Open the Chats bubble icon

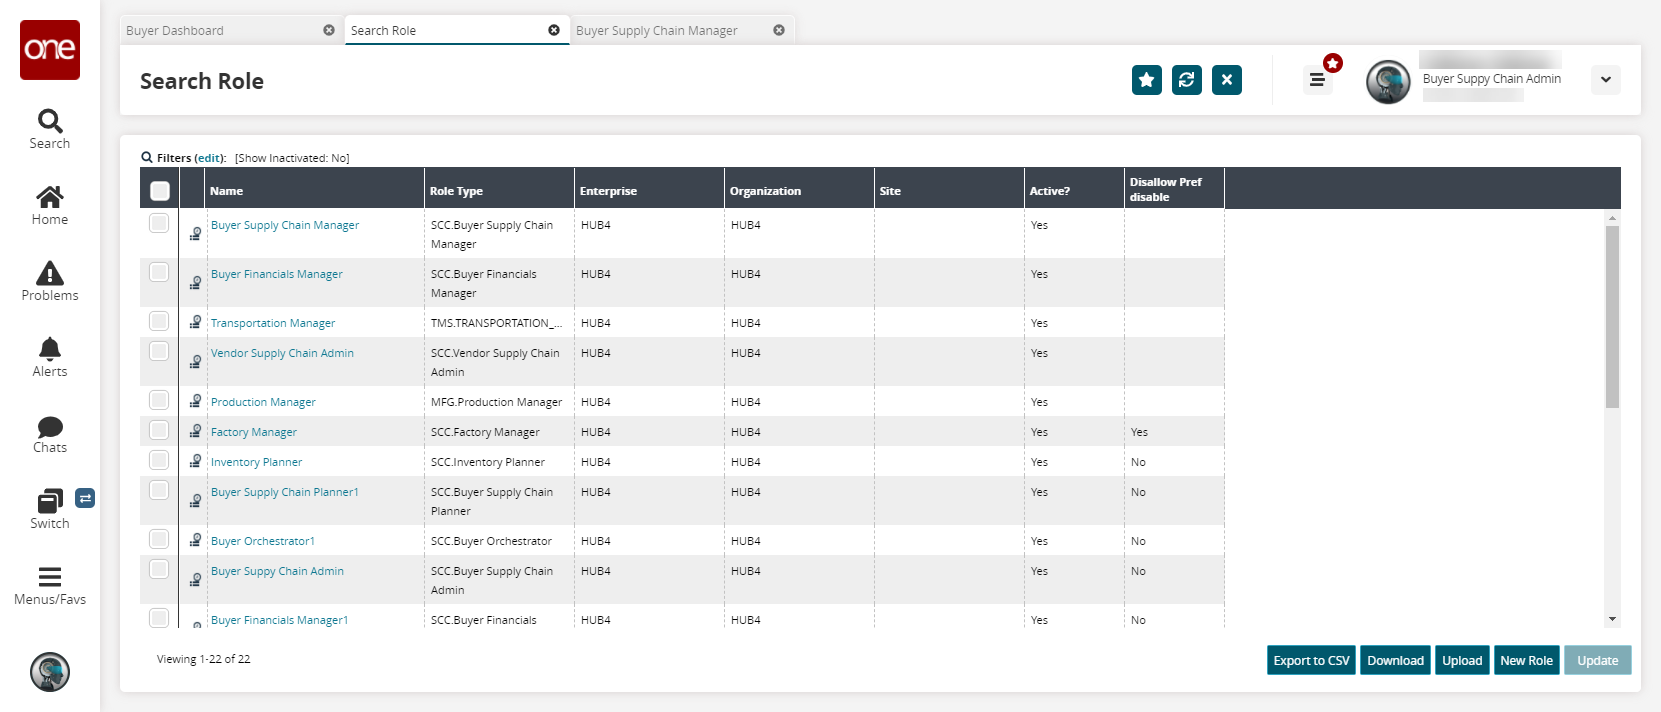click(x=50, y=428)
